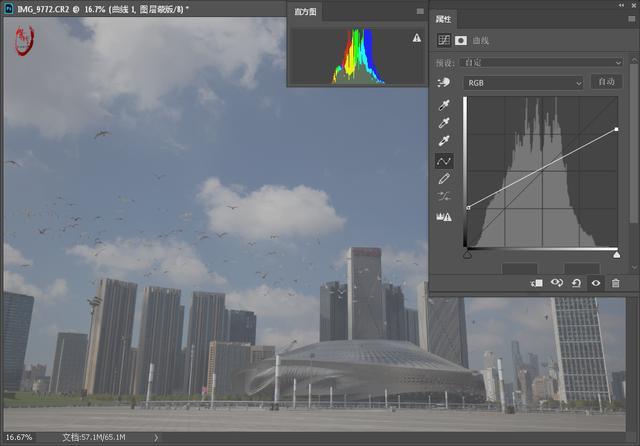This screenshot has height=446, width=640.
Task: Toggle Curves layer visibility eye
Action: coord(596,283)
